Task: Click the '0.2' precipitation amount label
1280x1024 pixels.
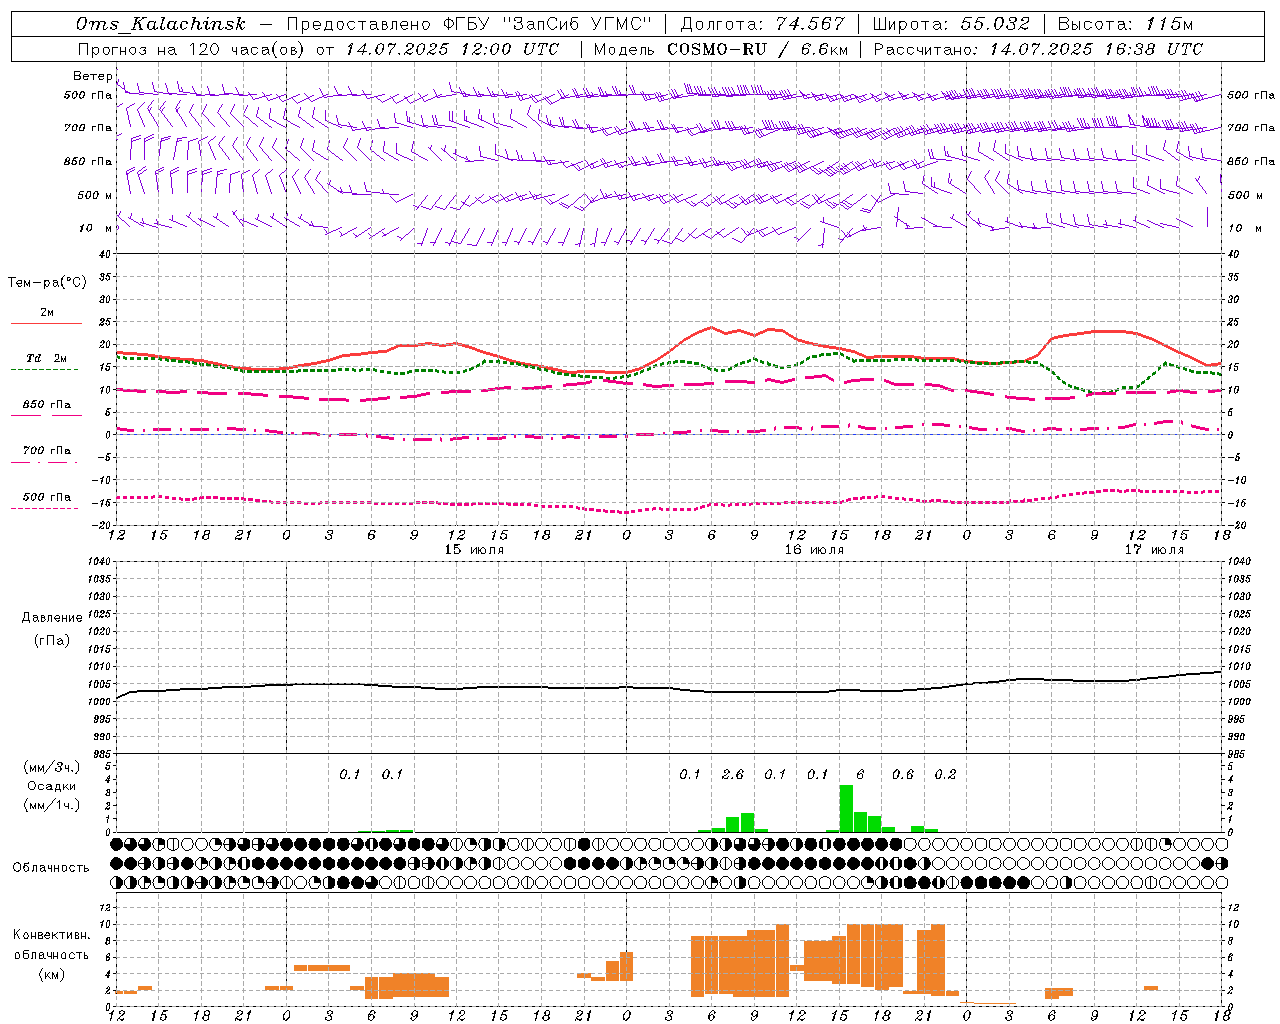Action: [945, 774]
